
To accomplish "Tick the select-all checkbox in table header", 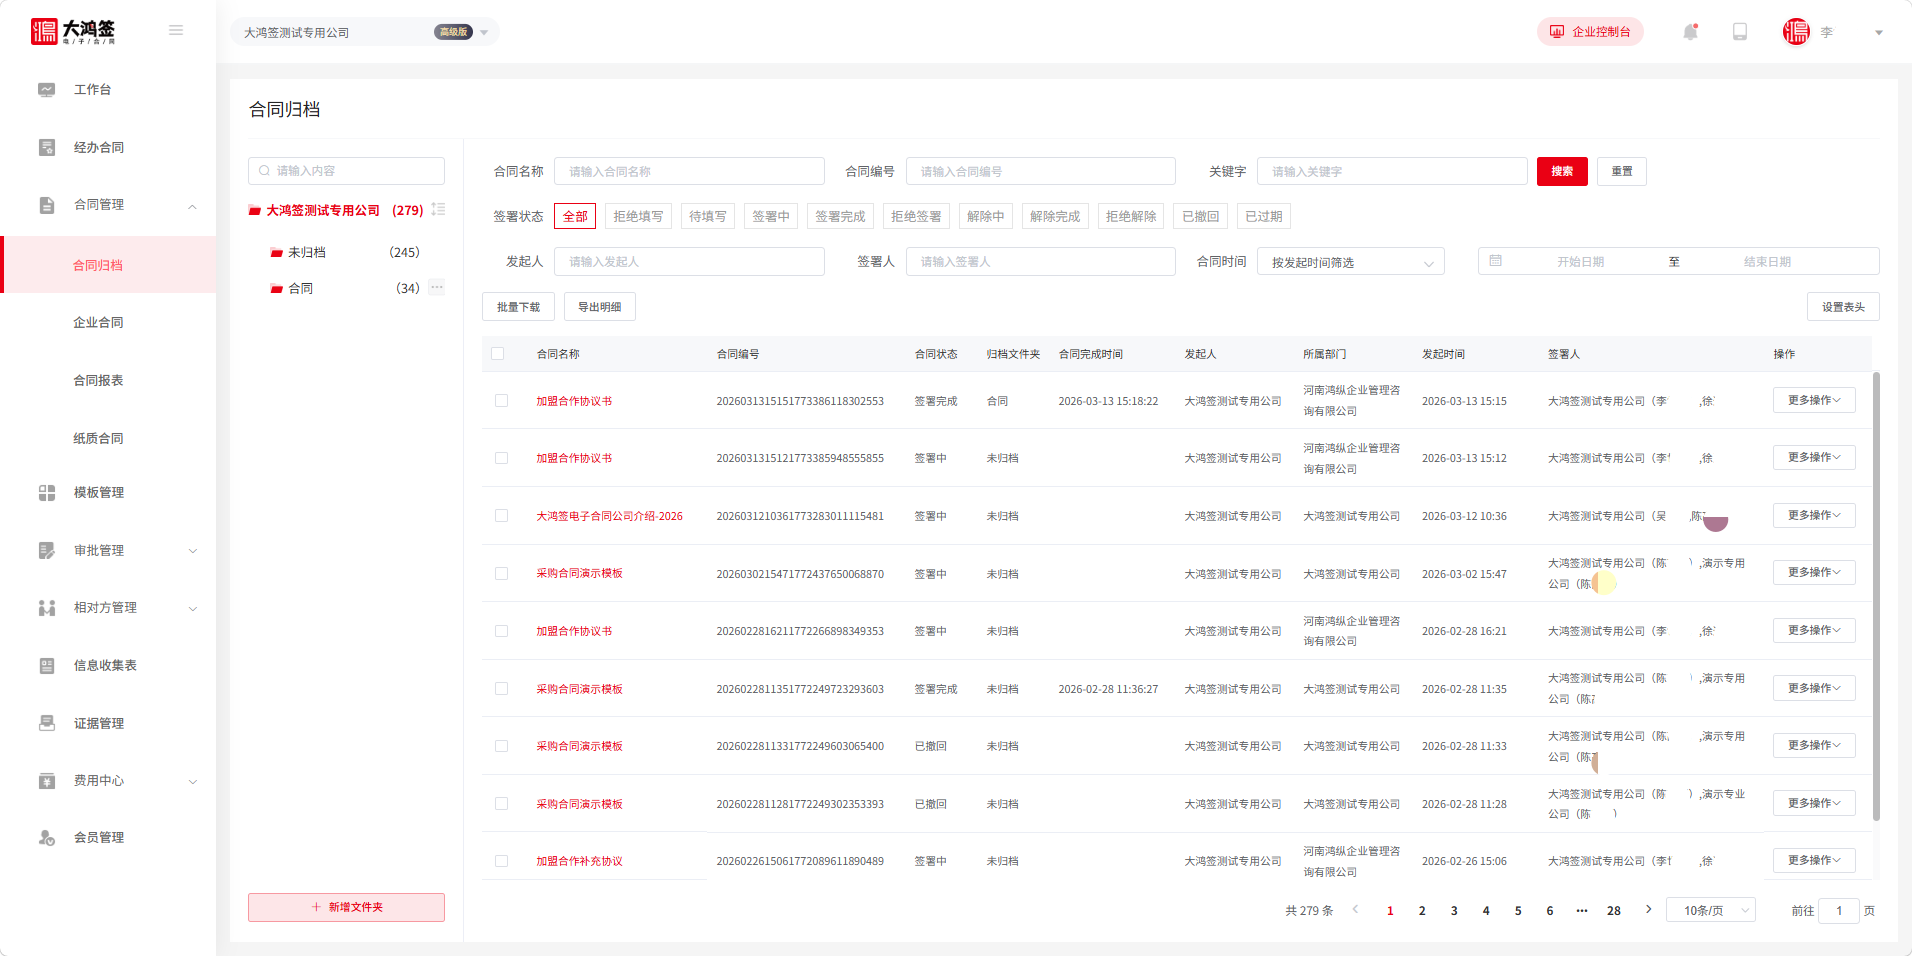I will [x=498, y=354].
